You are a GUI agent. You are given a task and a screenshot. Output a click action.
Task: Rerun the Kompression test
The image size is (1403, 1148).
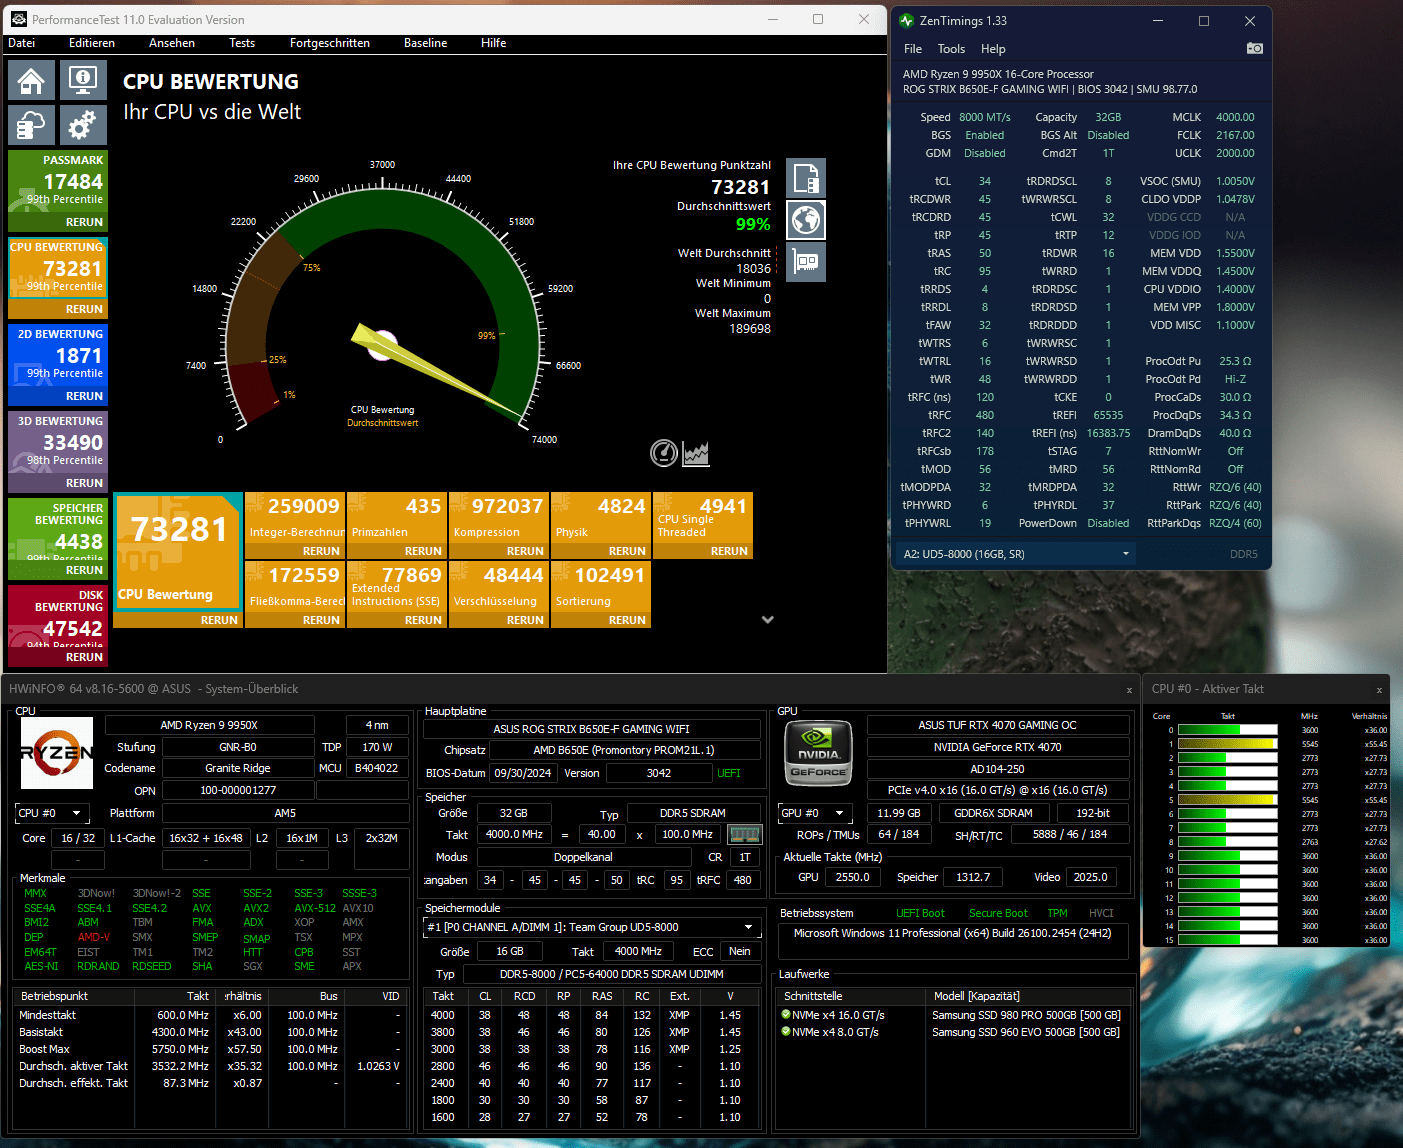pyautogui.click(x=525, y=551)
